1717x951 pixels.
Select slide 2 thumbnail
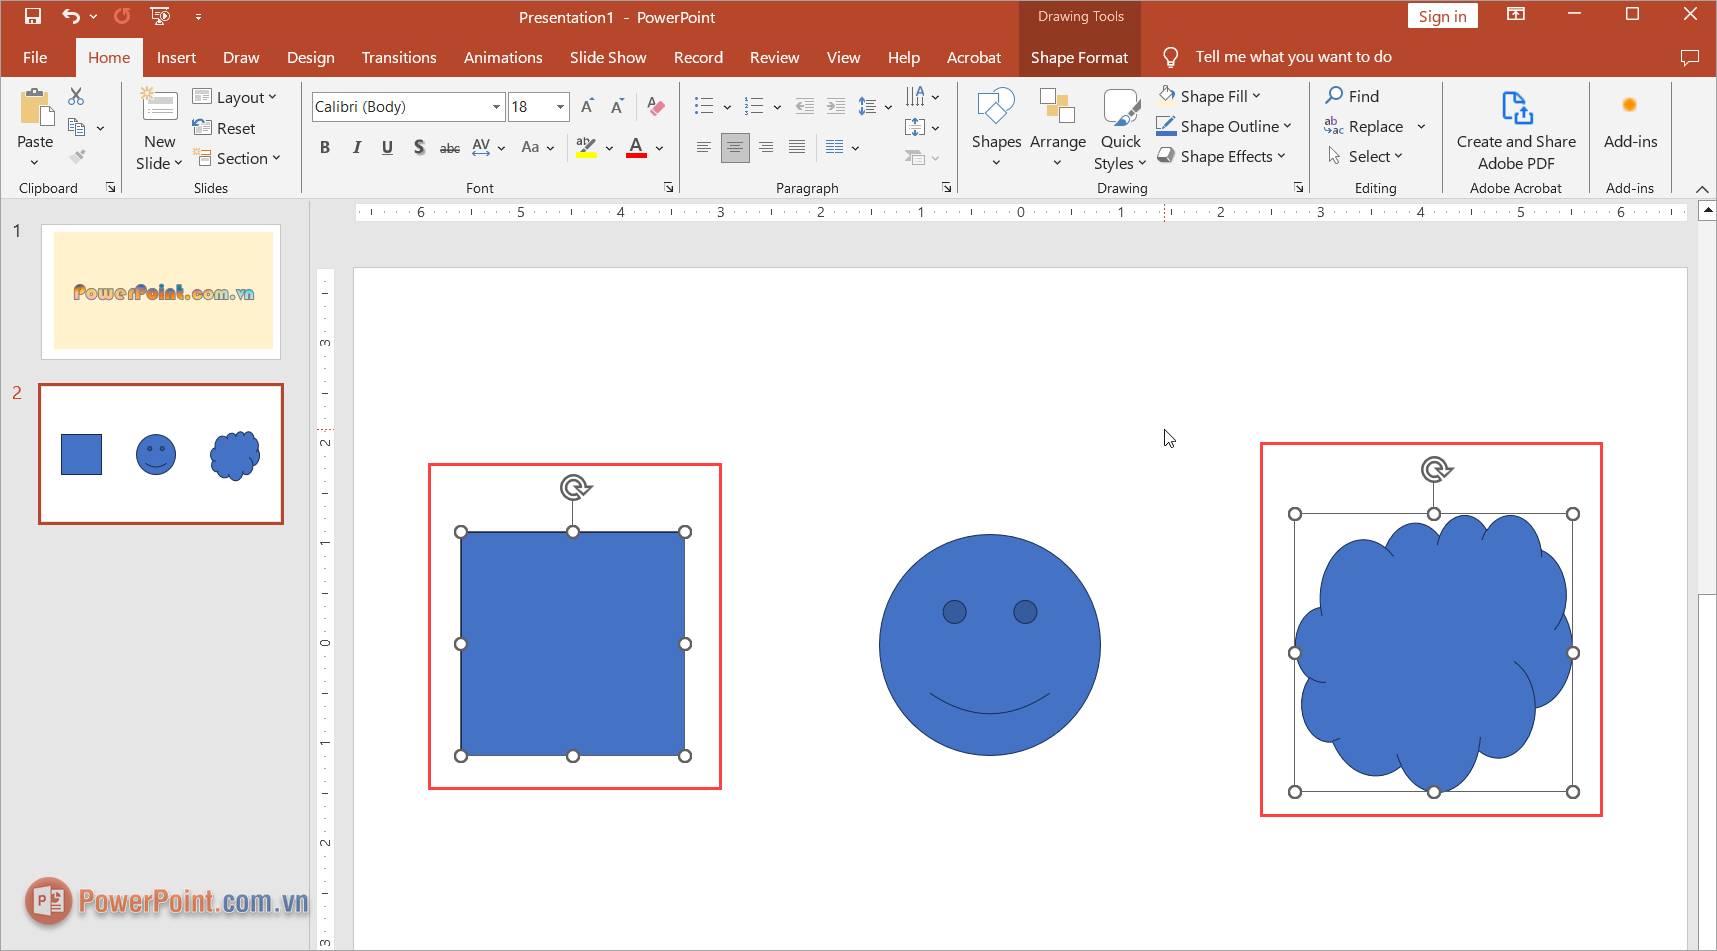(x=161, y=454)
